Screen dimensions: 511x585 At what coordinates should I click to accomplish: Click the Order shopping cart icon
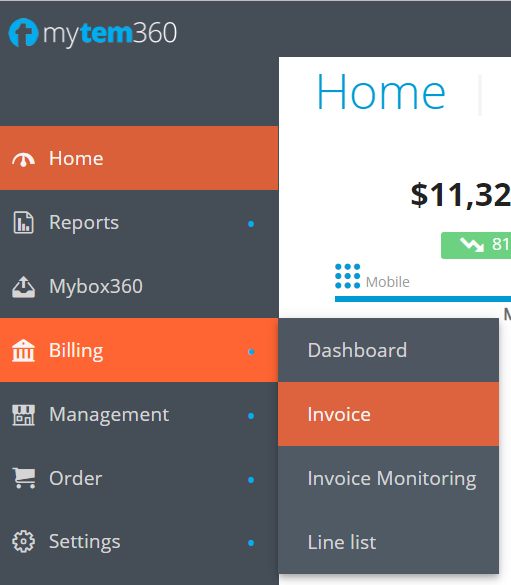(x=24, y=478)
